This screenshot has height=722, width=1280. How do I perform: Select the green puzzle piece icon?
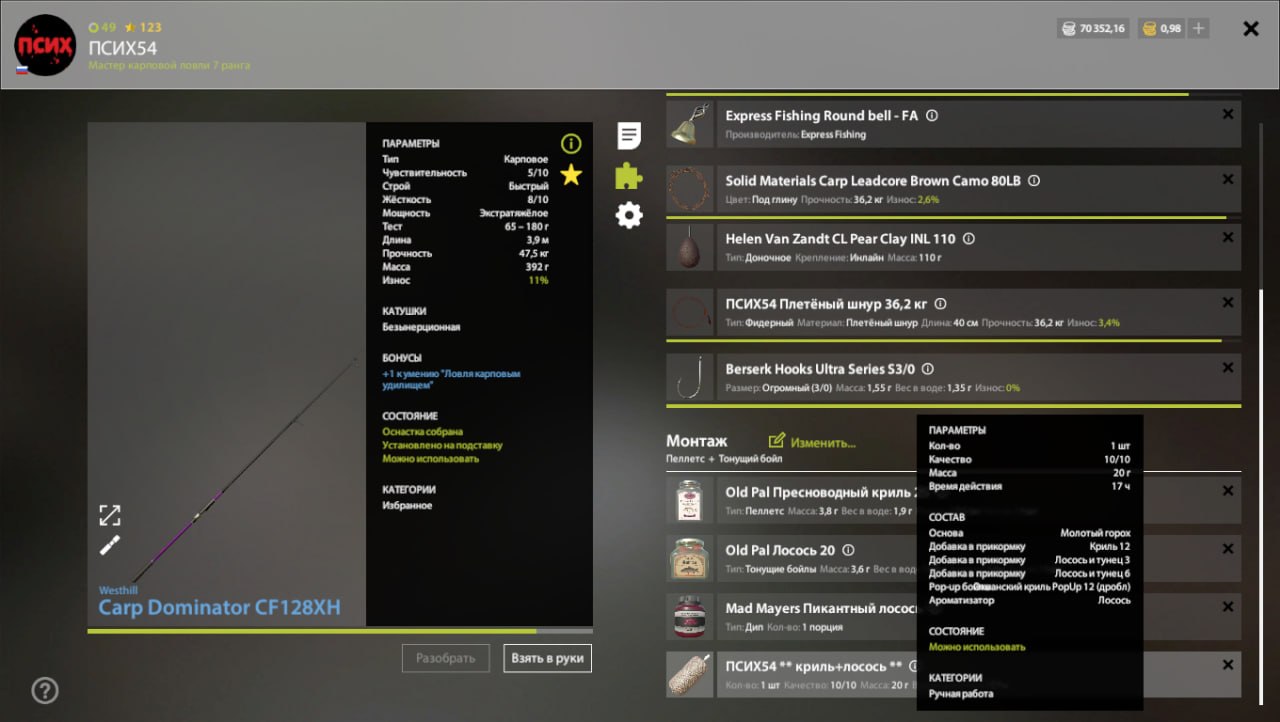click(629, 176)
